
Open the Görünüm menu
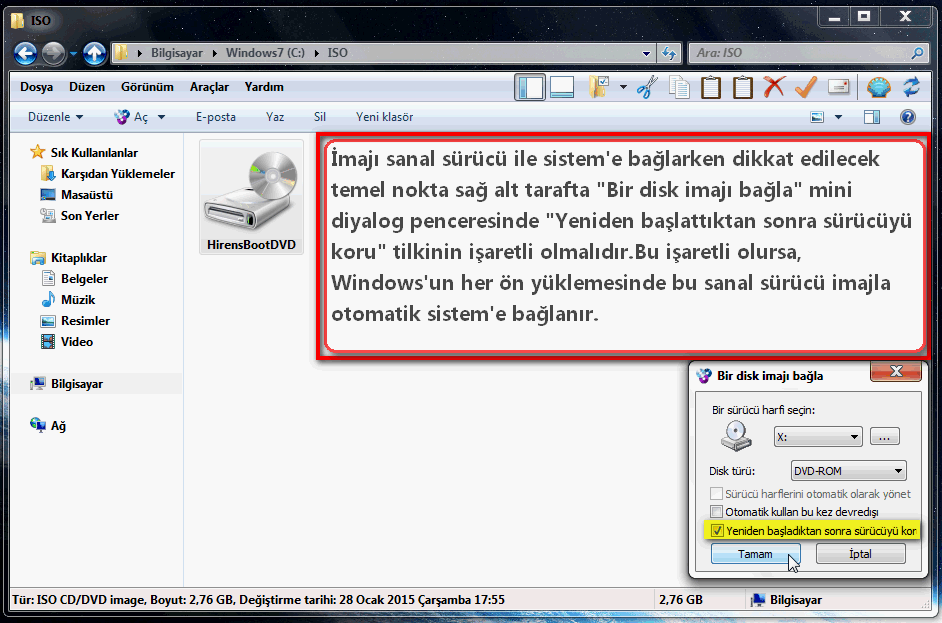click(x=147, y=87)
